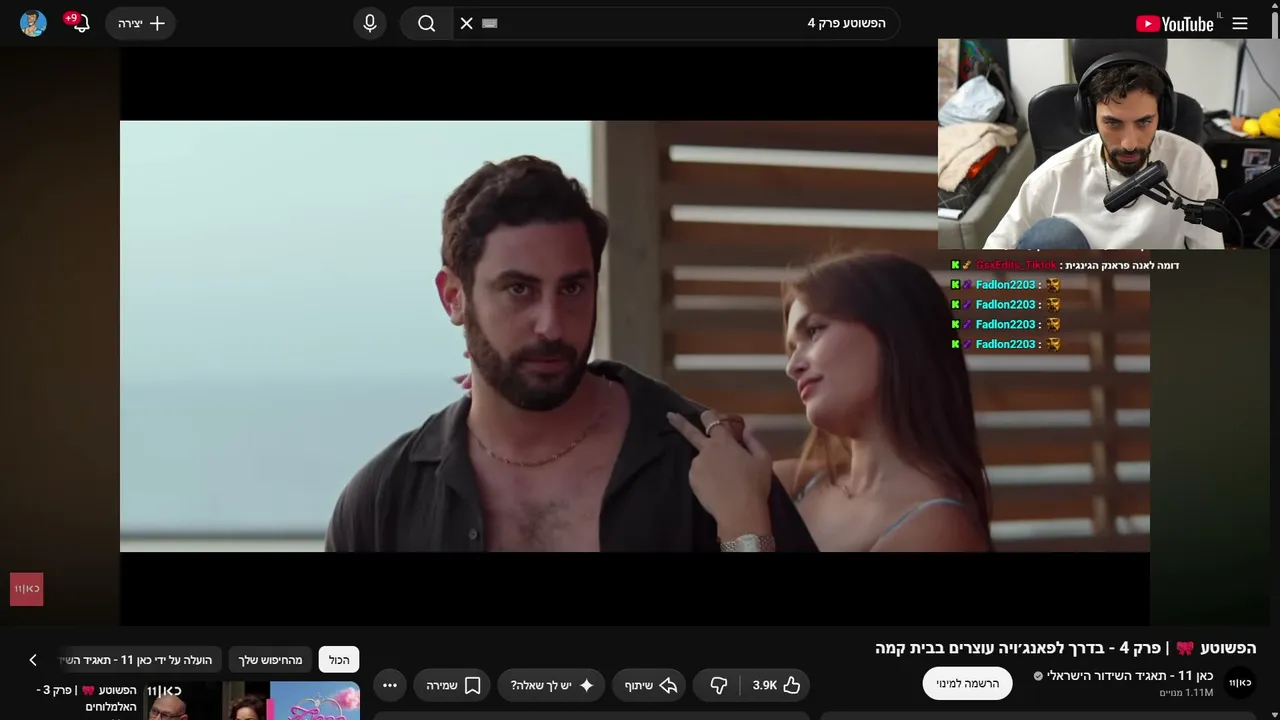Screen dimensions: 1280x720
Task: Clear the search query with X
Action: tap(466, 23)
